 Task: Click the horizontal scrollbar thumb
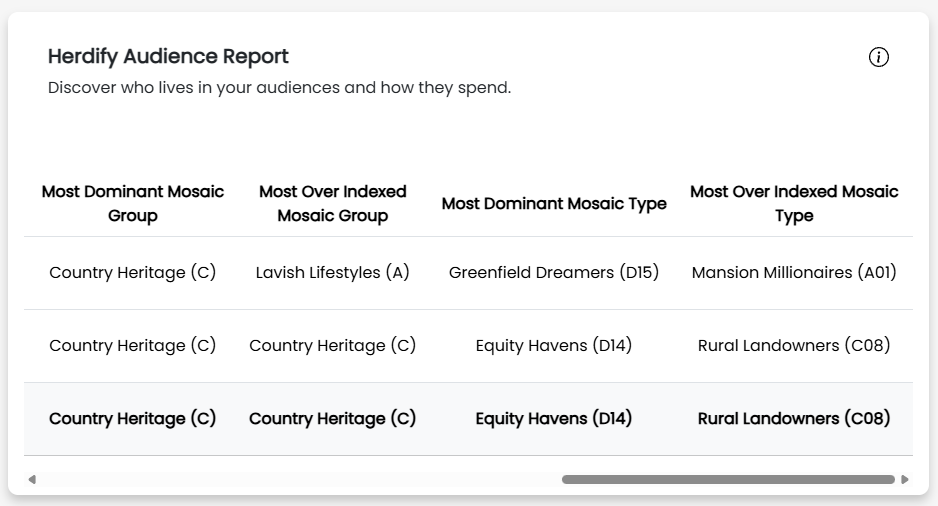click(727, 480)
